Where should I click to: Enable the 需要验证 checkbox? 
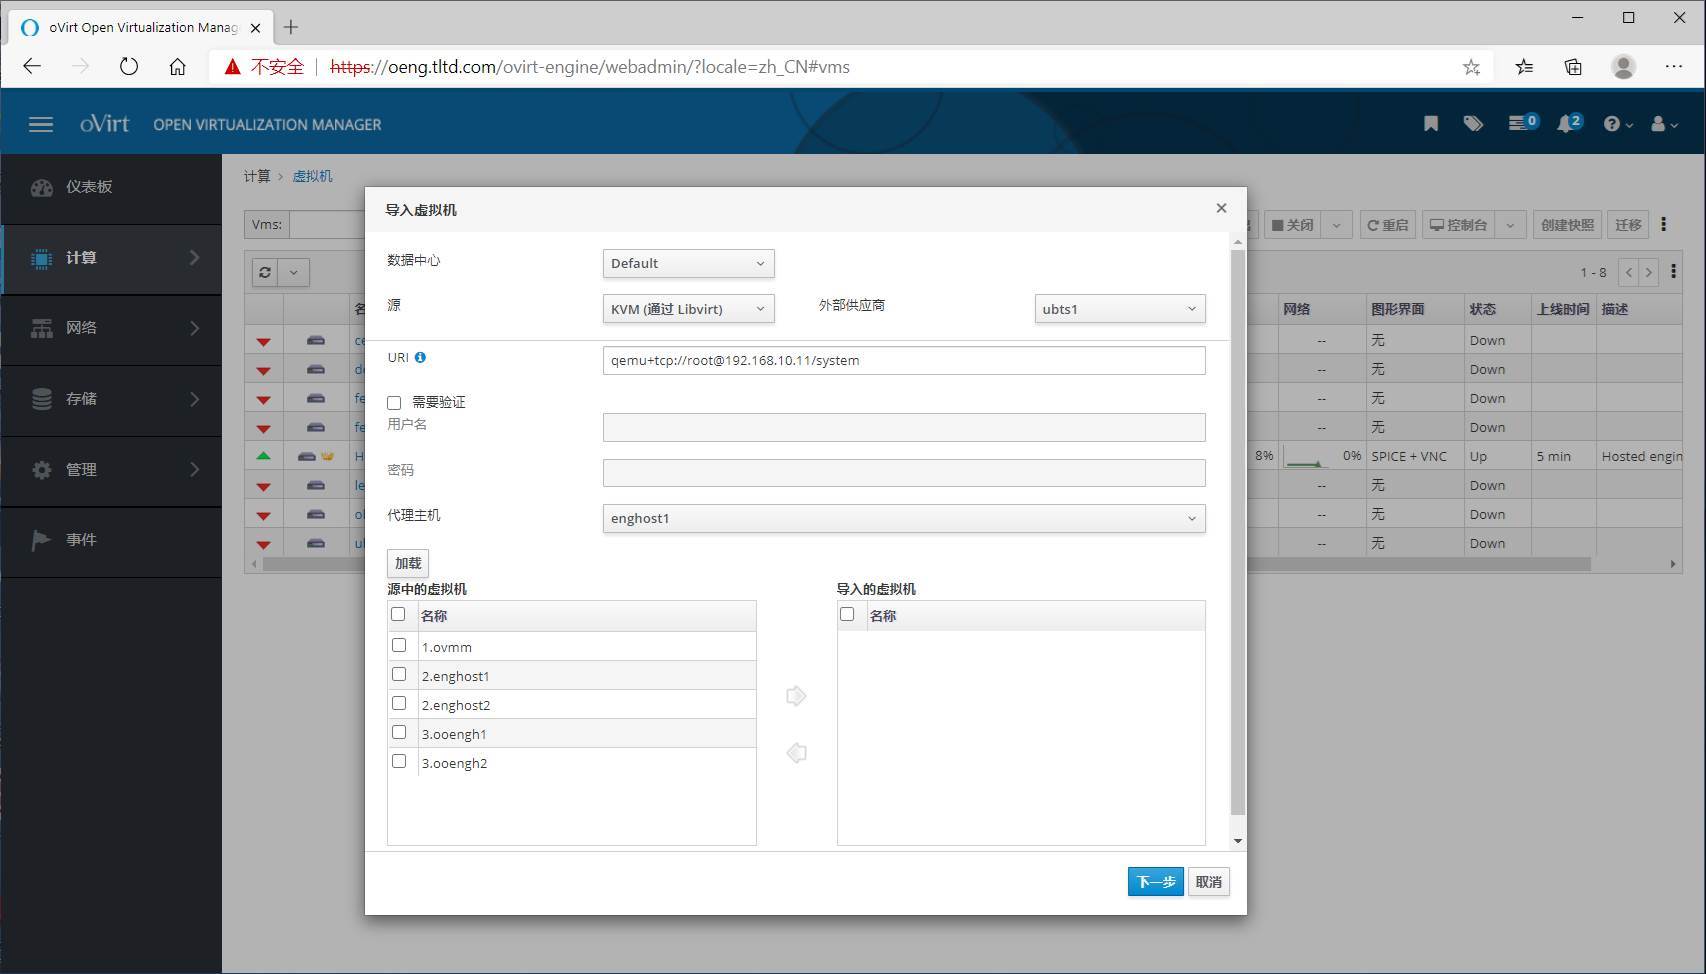coord(394,403)
